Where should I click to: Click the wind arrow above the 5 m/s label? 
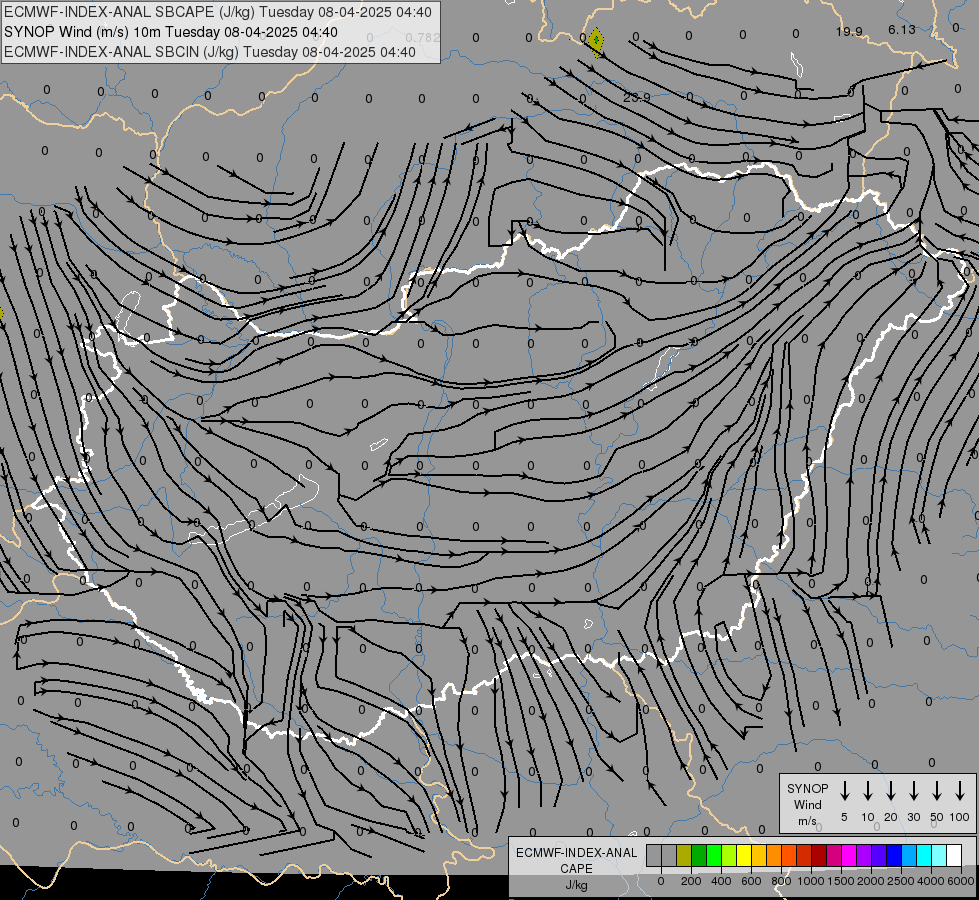(844, 791)
